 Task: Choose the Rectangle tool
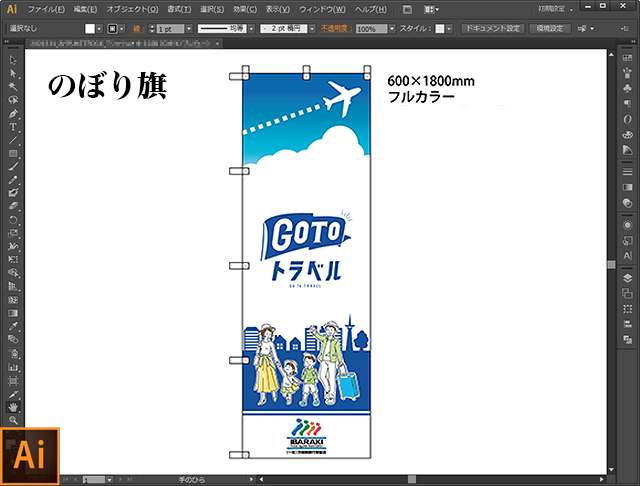(13, 154)
